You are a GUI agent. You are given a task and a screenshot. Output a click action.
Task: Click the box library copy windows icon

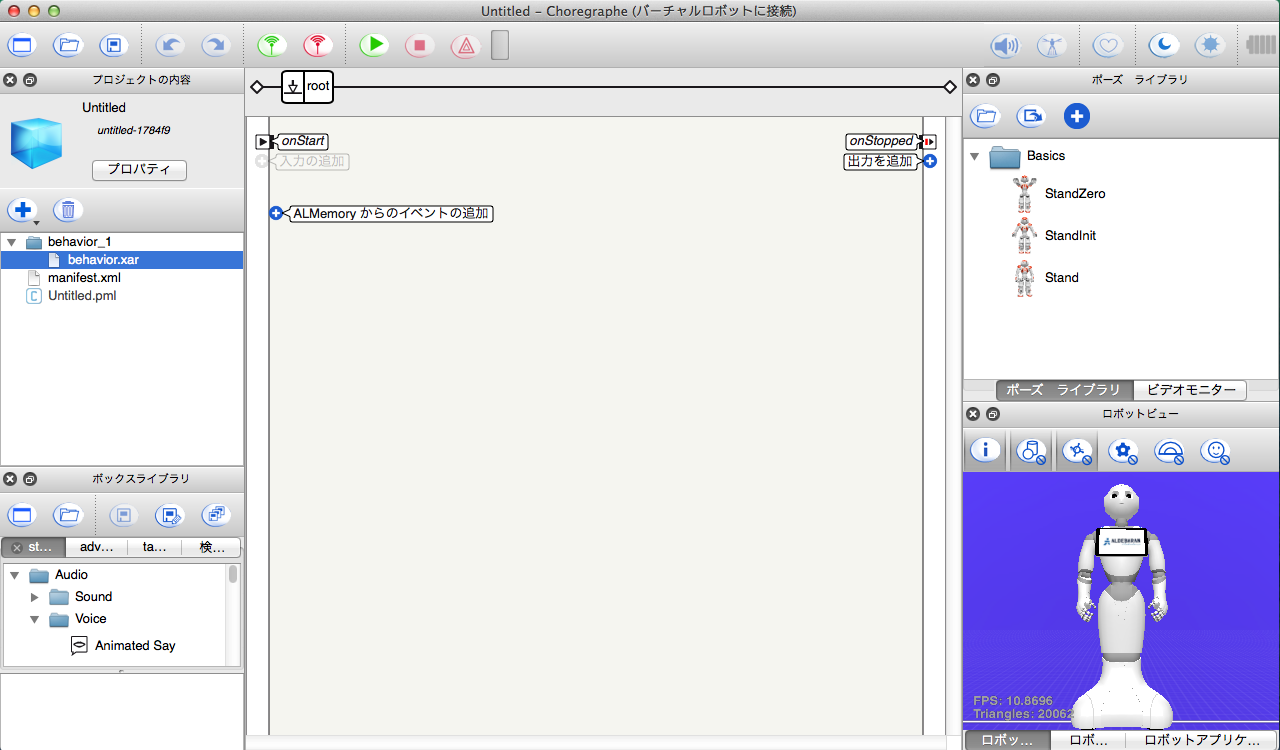[215, 516]
